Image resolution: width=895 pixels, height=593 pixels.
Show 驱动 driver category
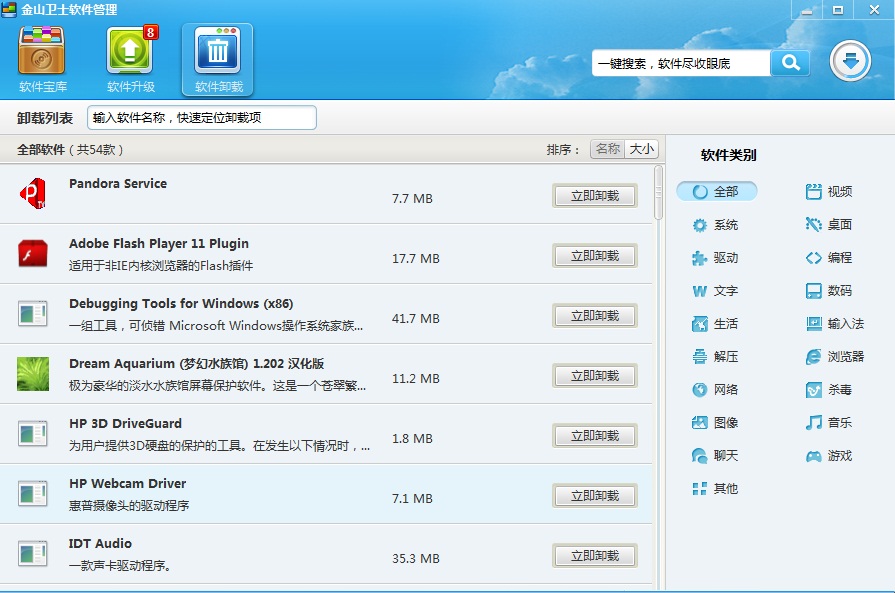click(x=715, y=258)
